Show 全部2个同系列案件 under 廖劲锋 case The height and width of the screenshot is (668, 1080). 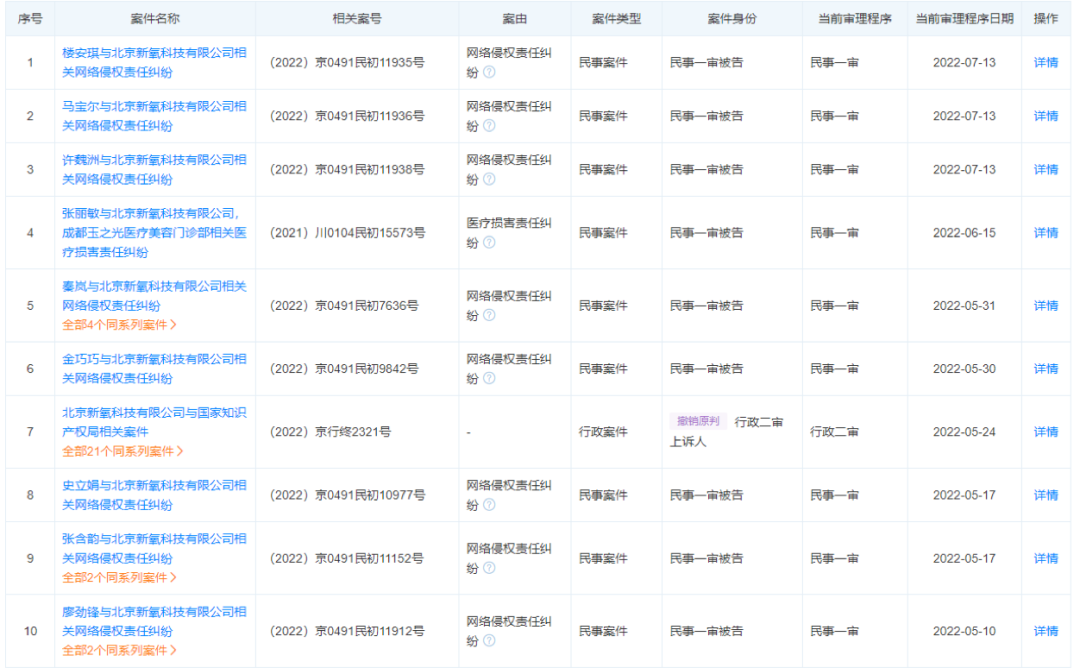pyautogui.click(x=119, y=651)
